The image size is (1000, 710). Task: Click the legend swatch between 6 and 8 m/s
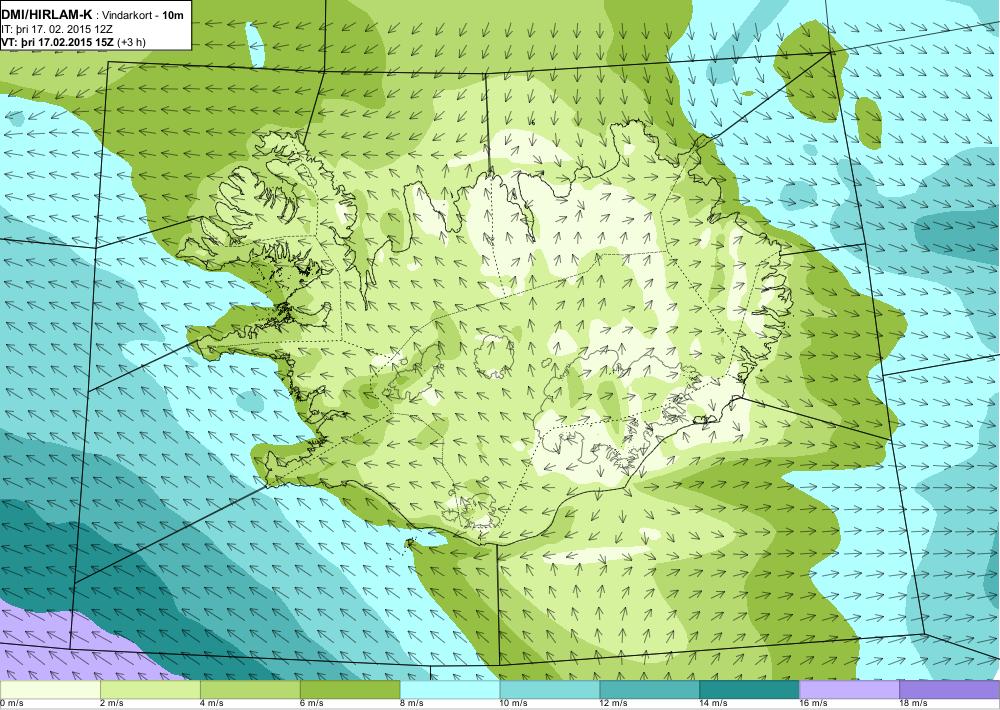pyautogui.click(x=350, y=690)
